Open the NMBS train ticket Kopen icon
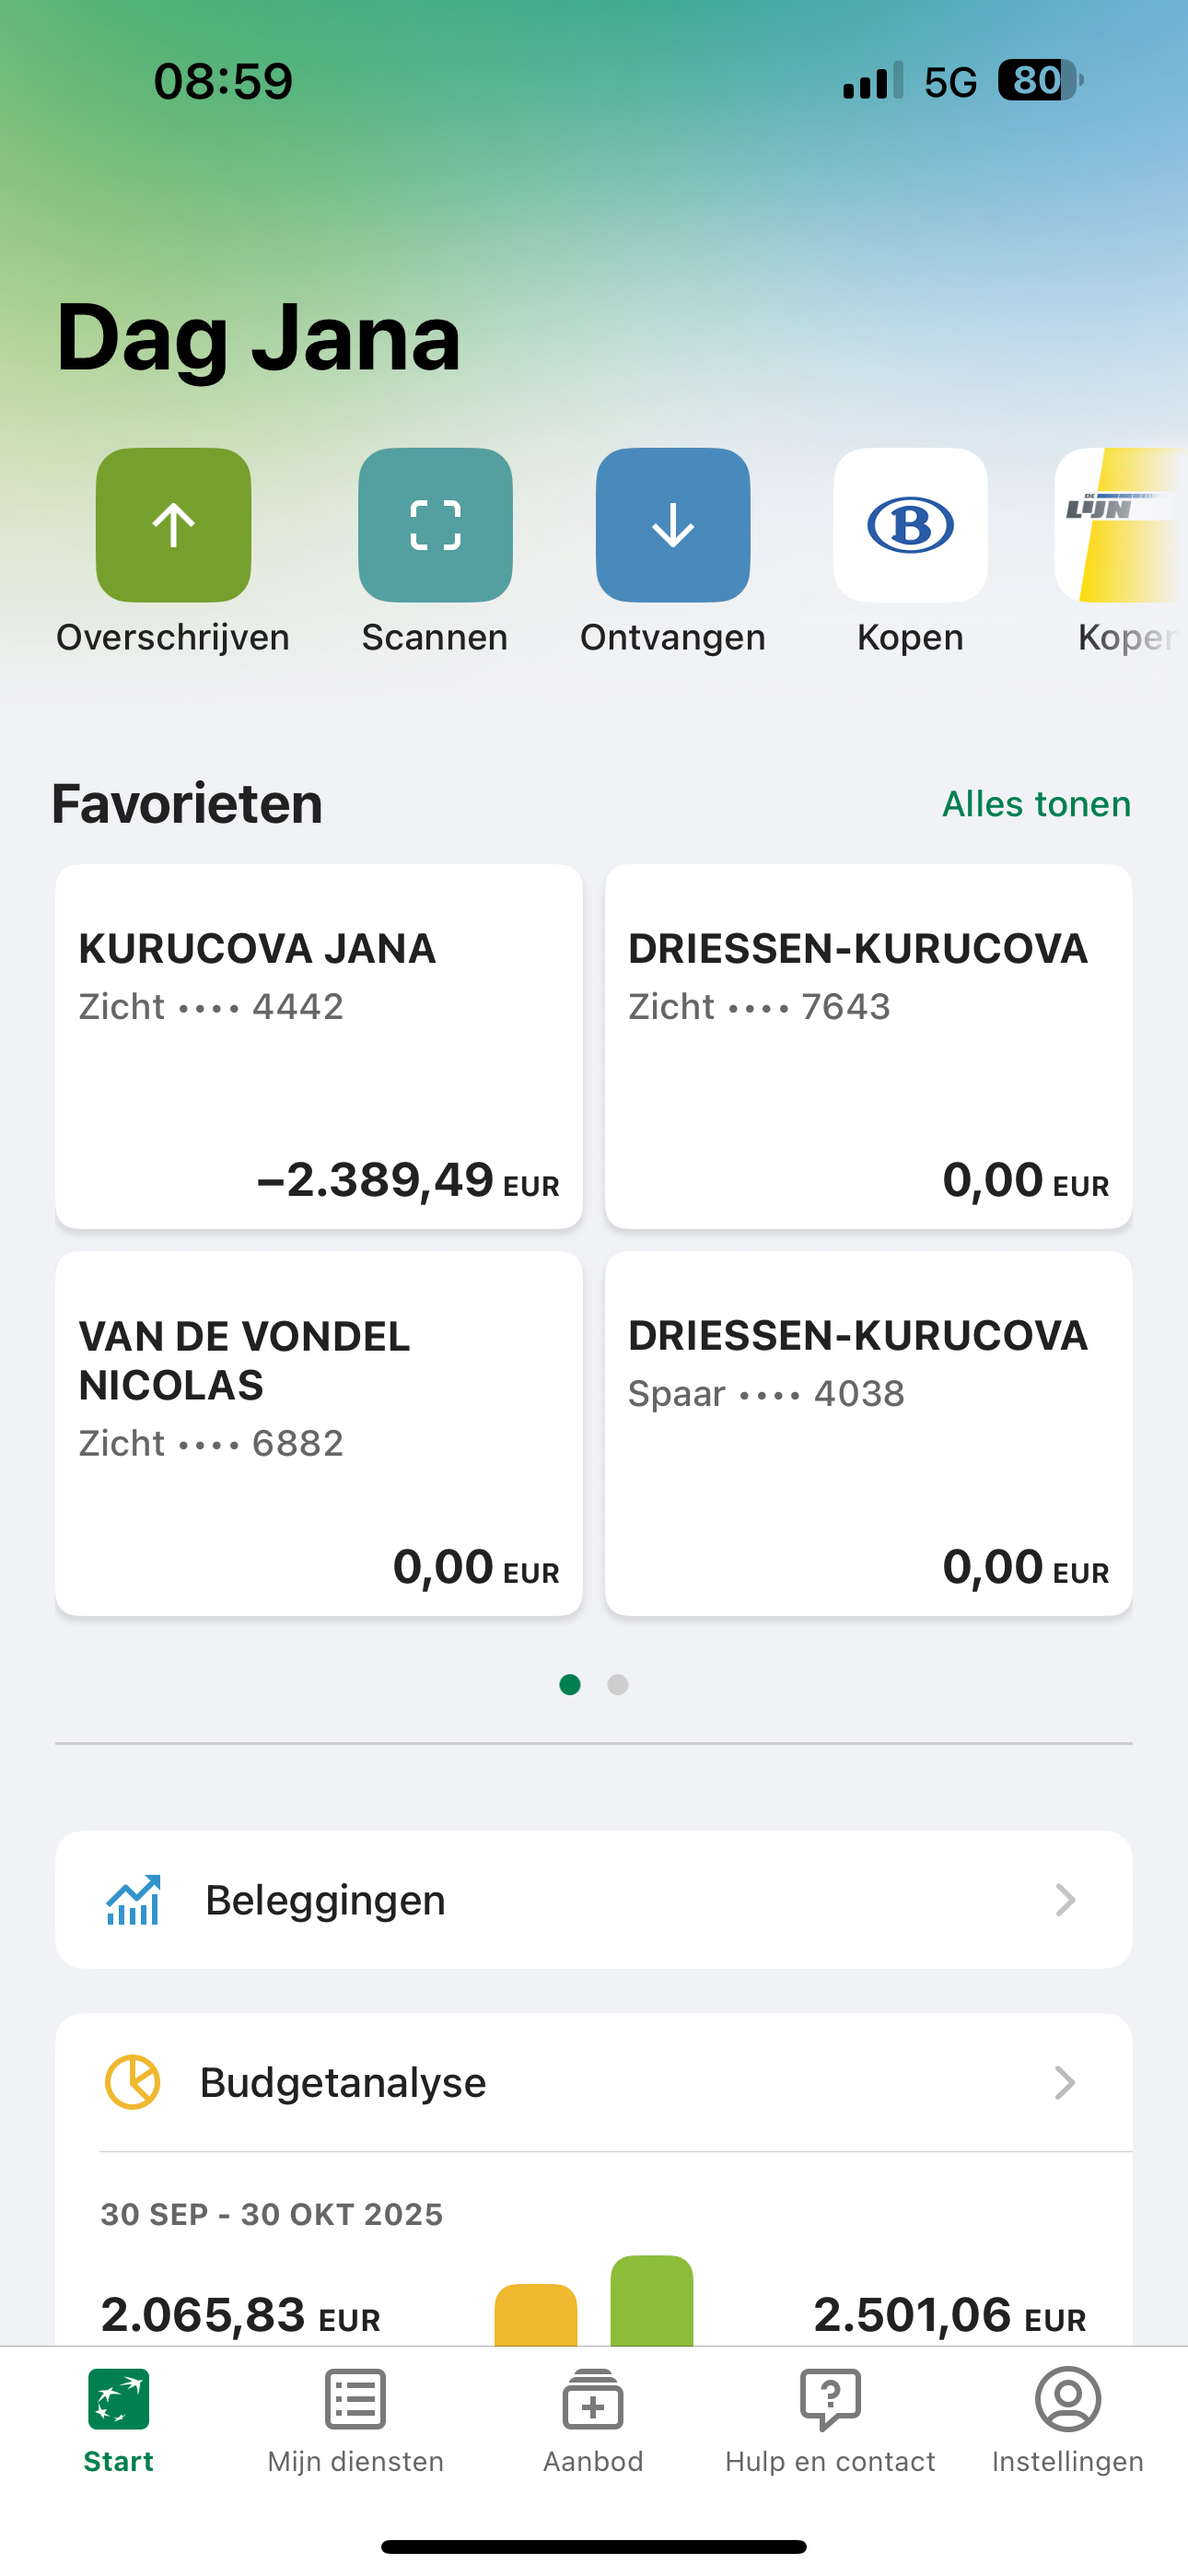1188x2576 pixels. coord(910,525)
